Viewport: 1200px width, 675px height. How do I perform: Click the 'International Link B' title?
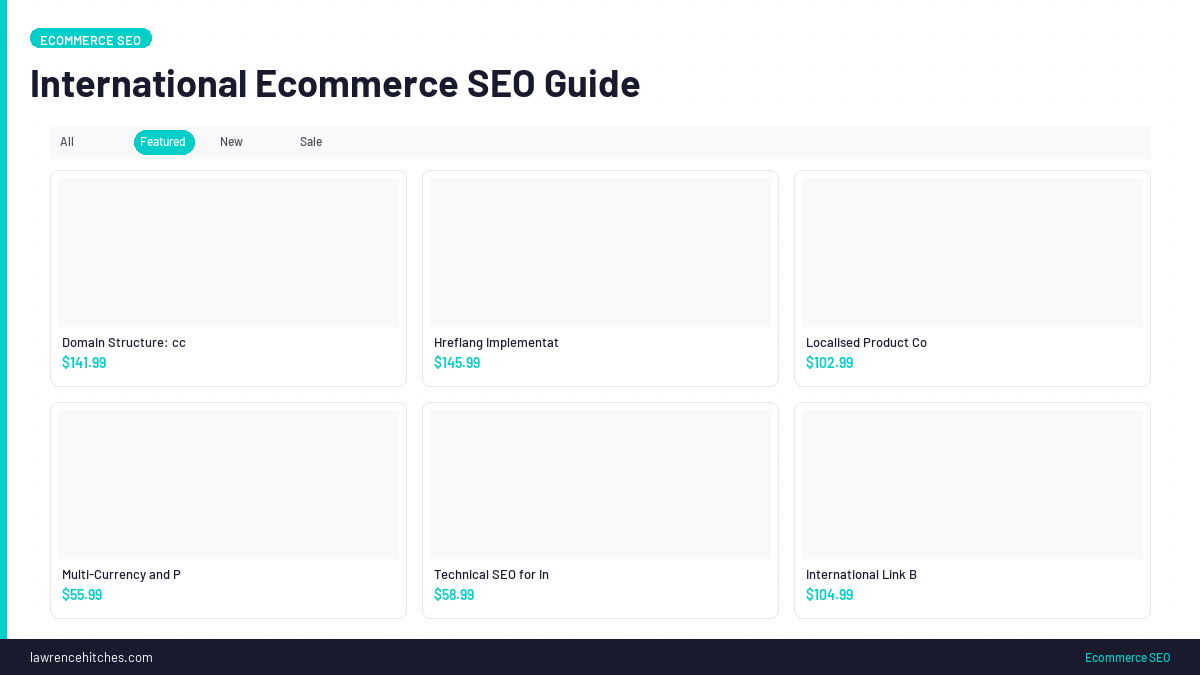point(861,575)
